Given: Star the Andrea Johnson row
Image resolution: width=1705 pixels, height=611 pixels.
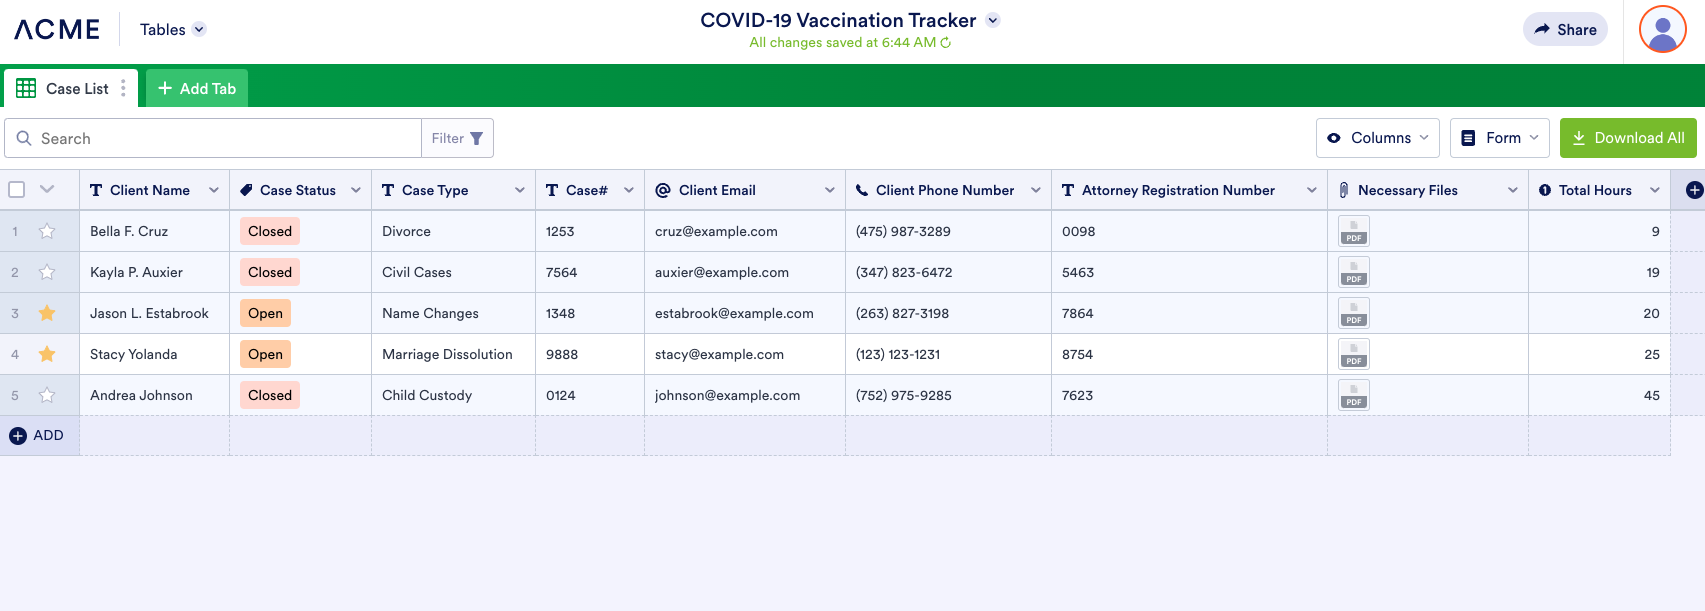Looking at the screenshot, I should click(x=47, y=395).
